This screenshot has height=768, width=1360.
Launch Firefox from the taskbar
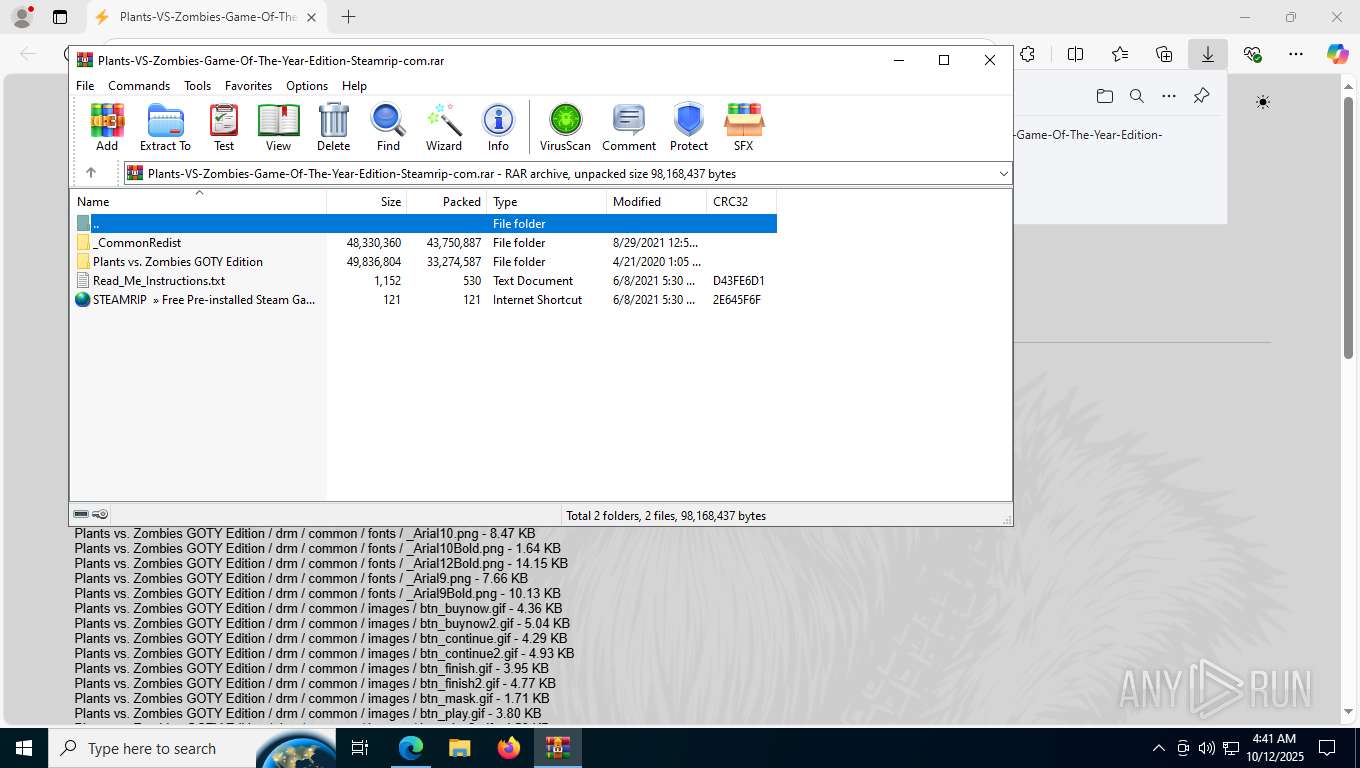click(x=509, y=748)
